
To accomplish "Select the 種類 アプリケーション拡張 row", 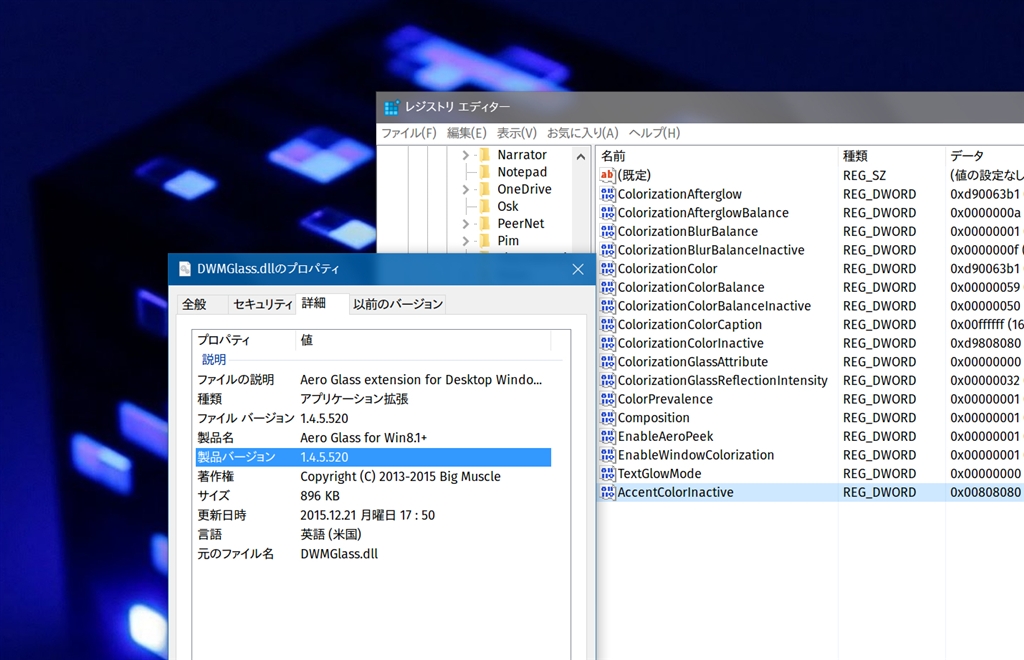I will (373, 399).
